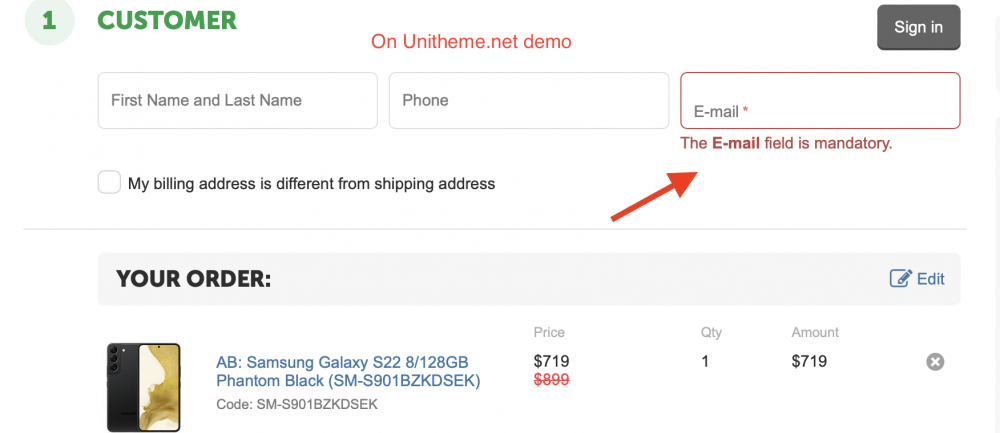Click the YOUR ORDER section heading

(x=193, y=279)
